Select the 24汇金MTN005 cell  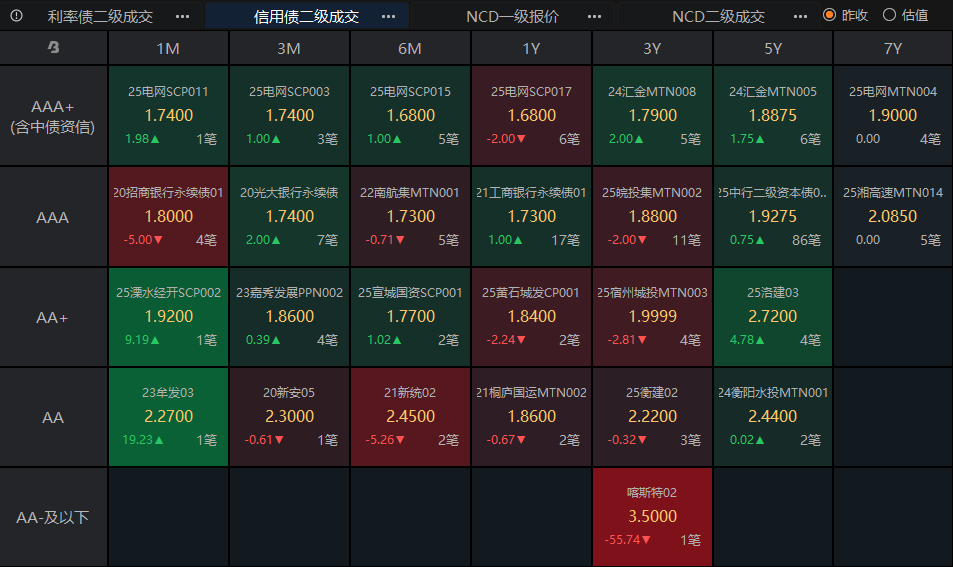[772, 115]
